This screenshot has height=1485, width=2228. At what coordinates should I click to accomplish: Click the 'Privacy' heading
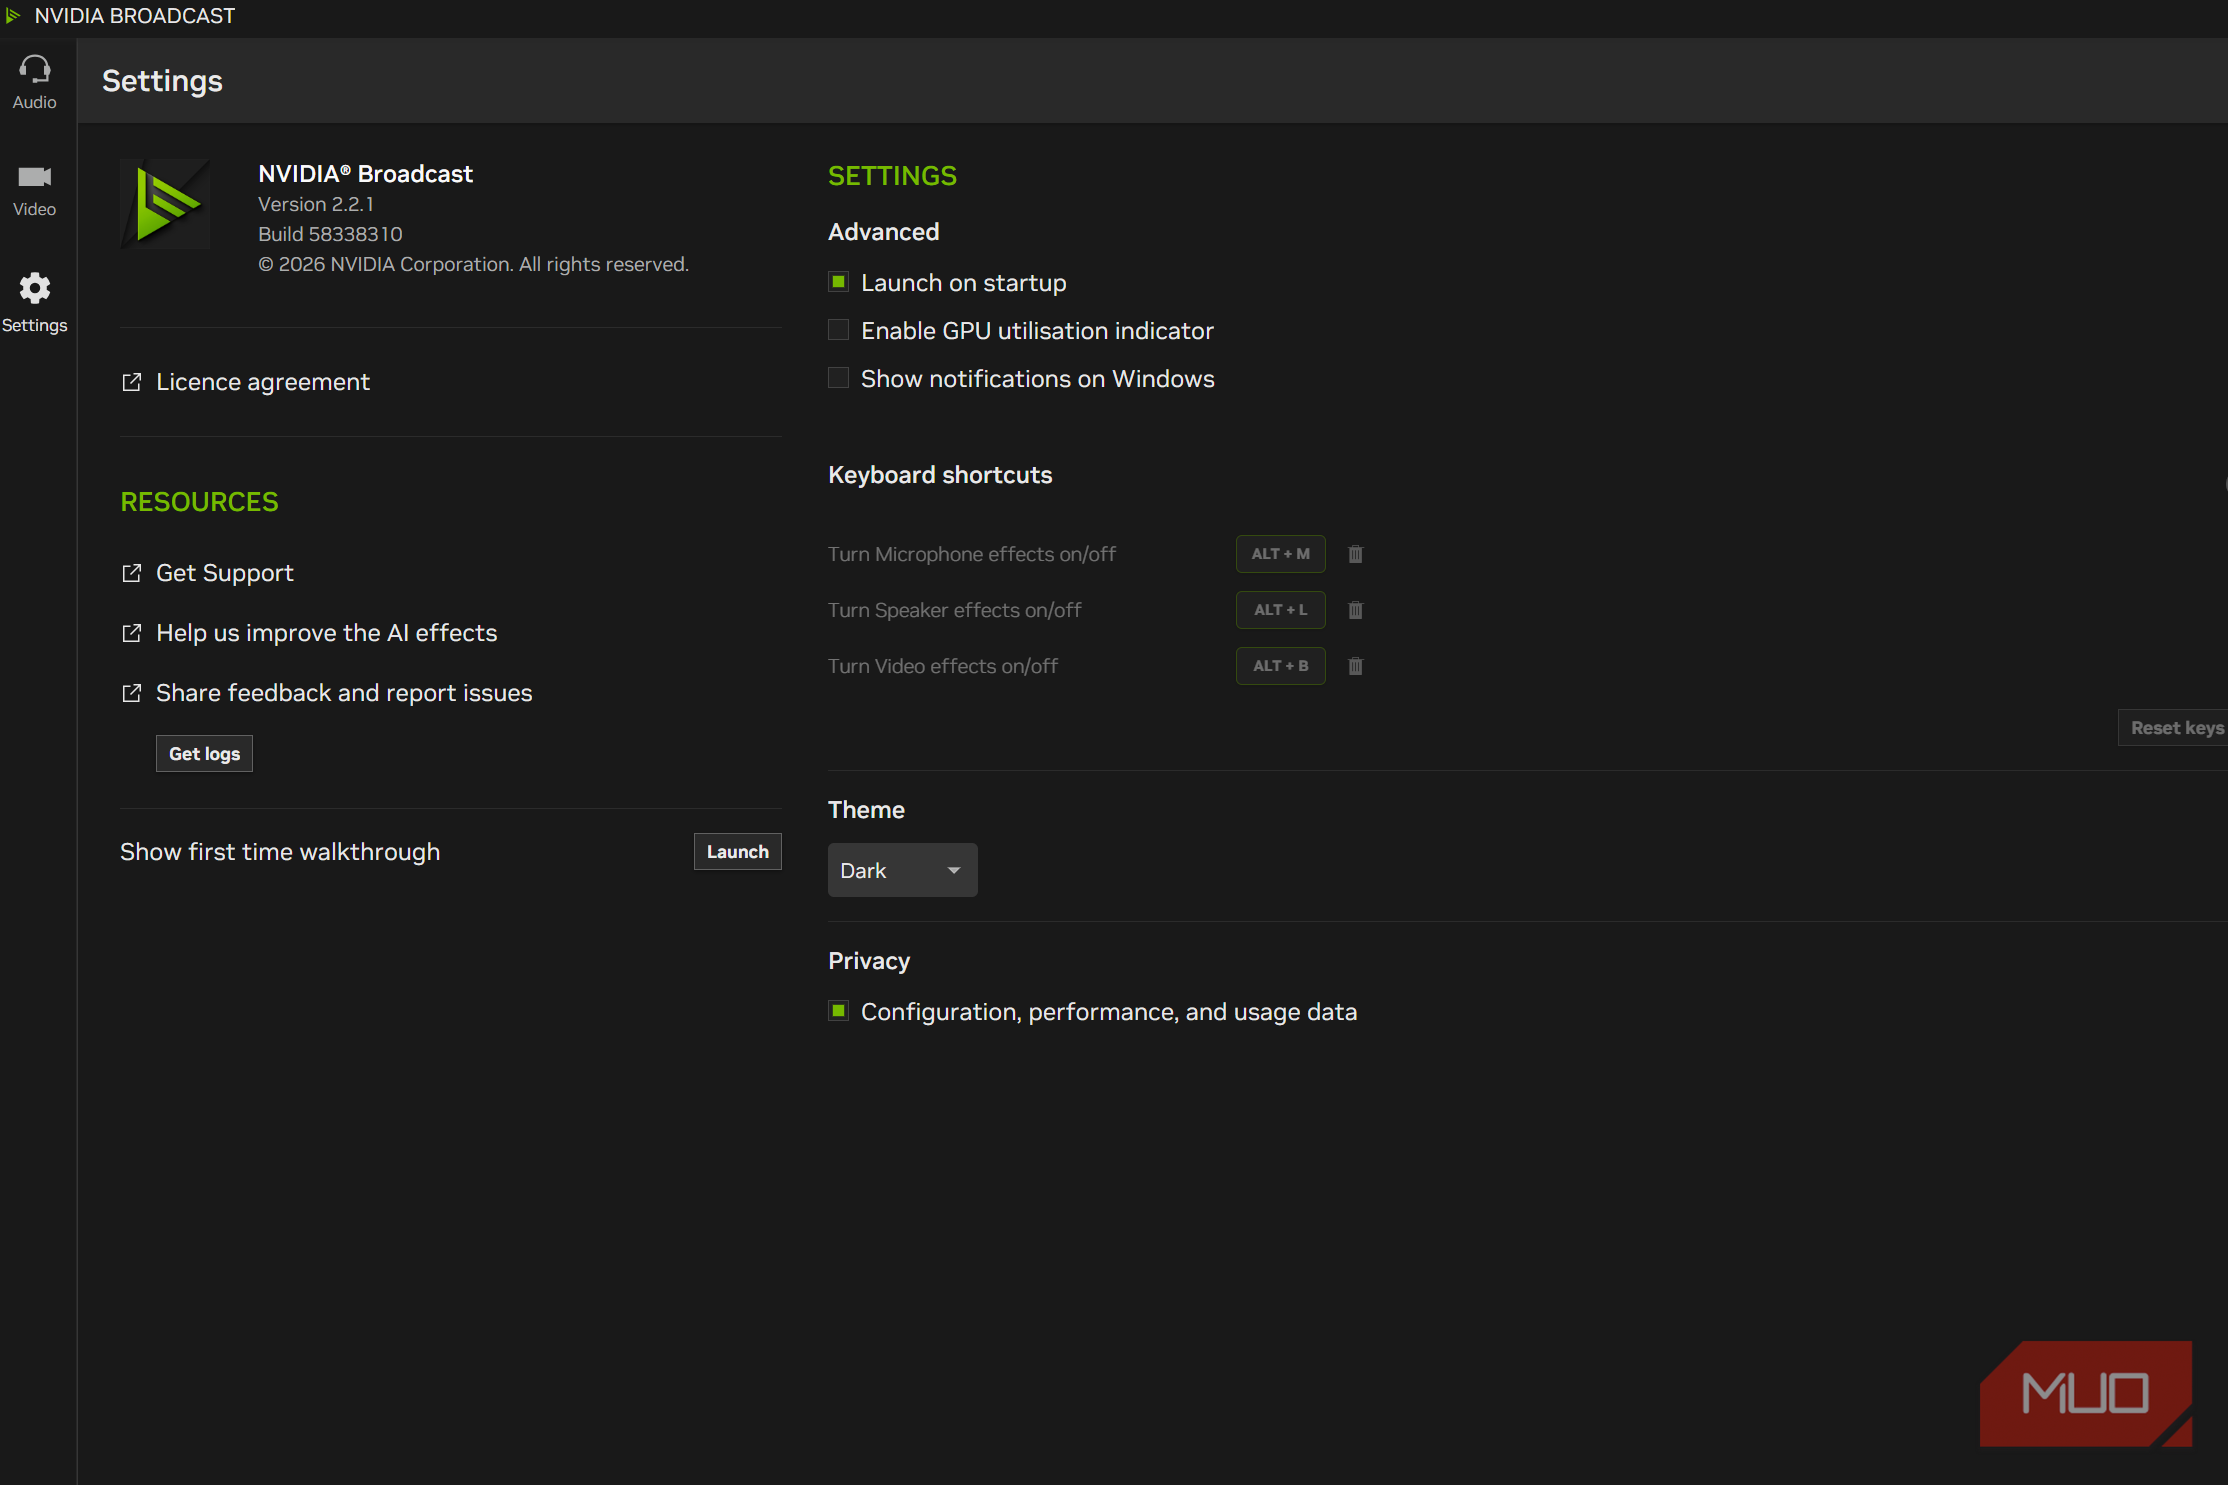click(869, 961)
